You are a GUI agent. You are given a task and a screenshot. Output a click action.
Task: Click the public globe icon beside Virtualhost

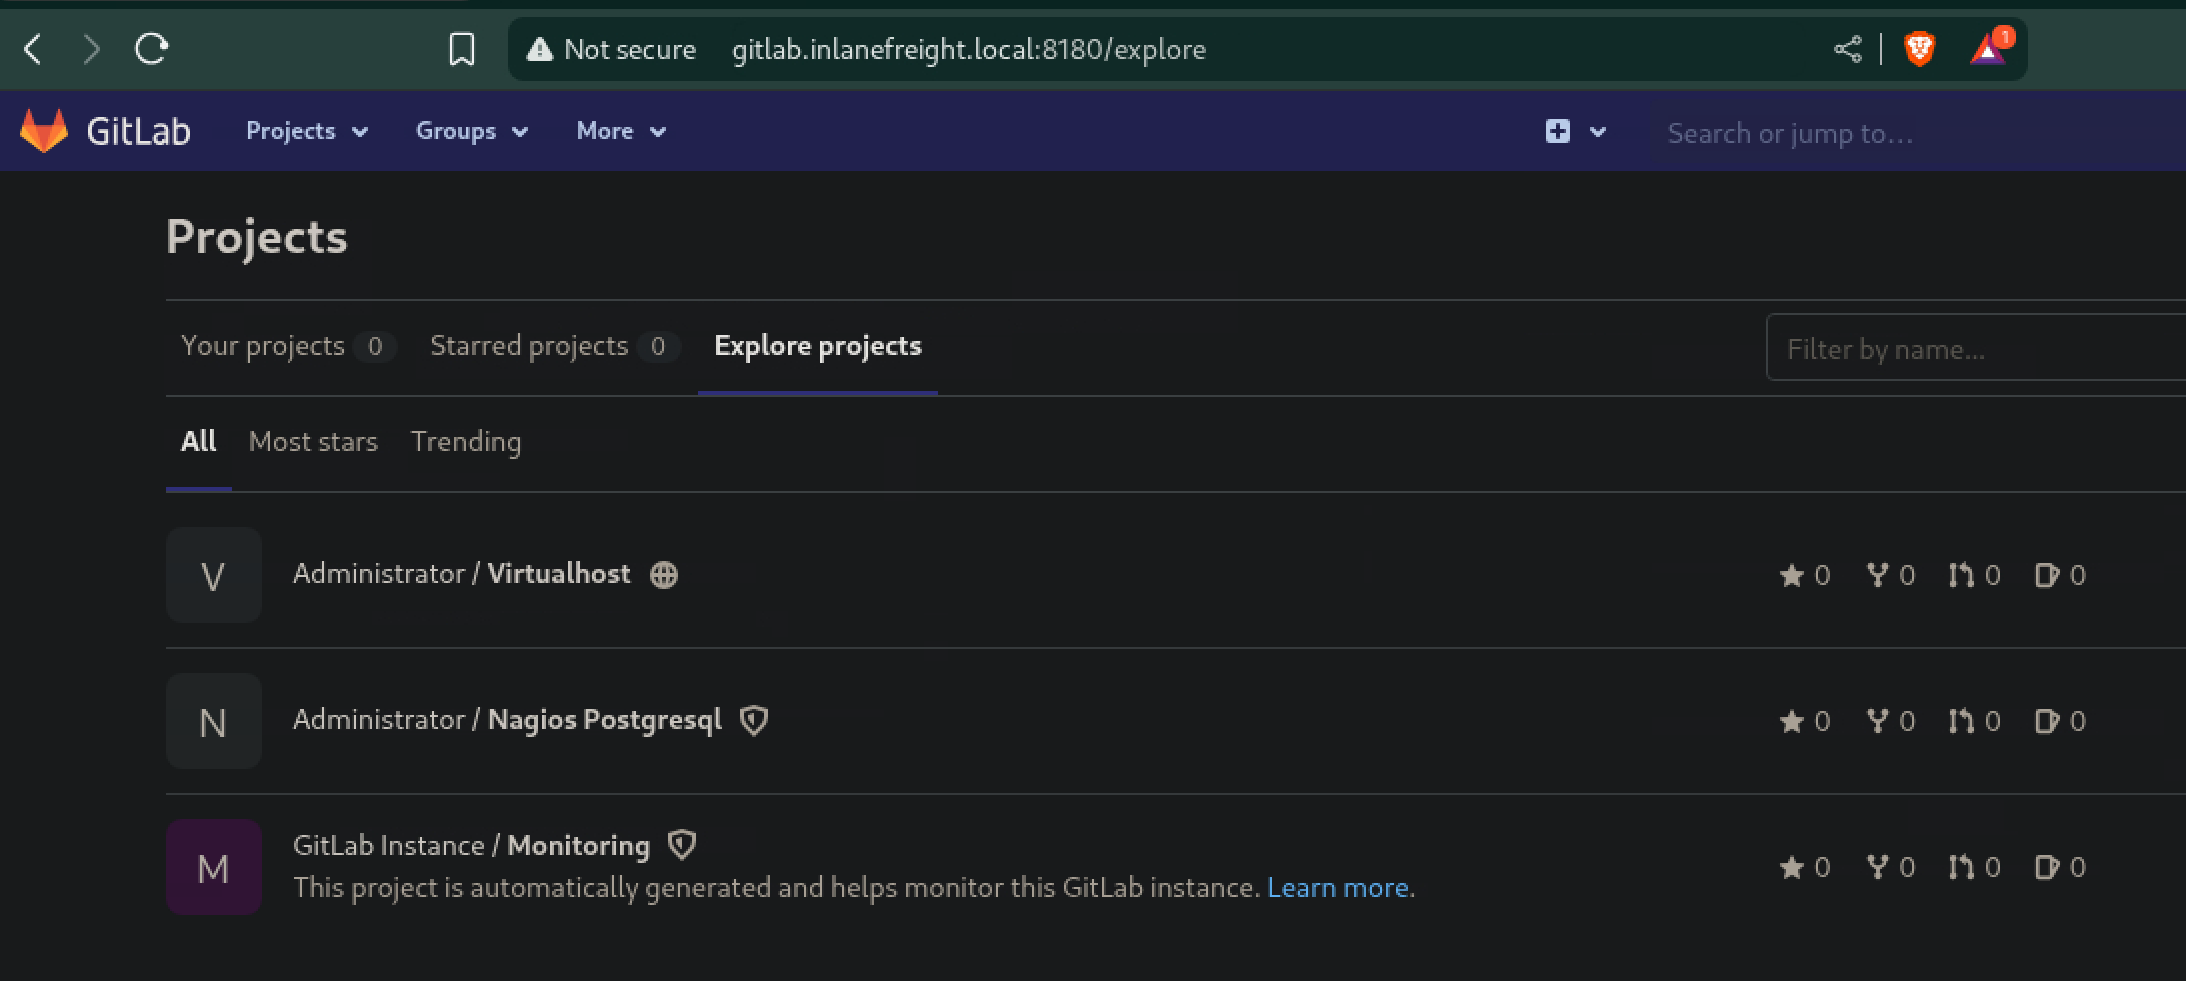tap(664, 575)
